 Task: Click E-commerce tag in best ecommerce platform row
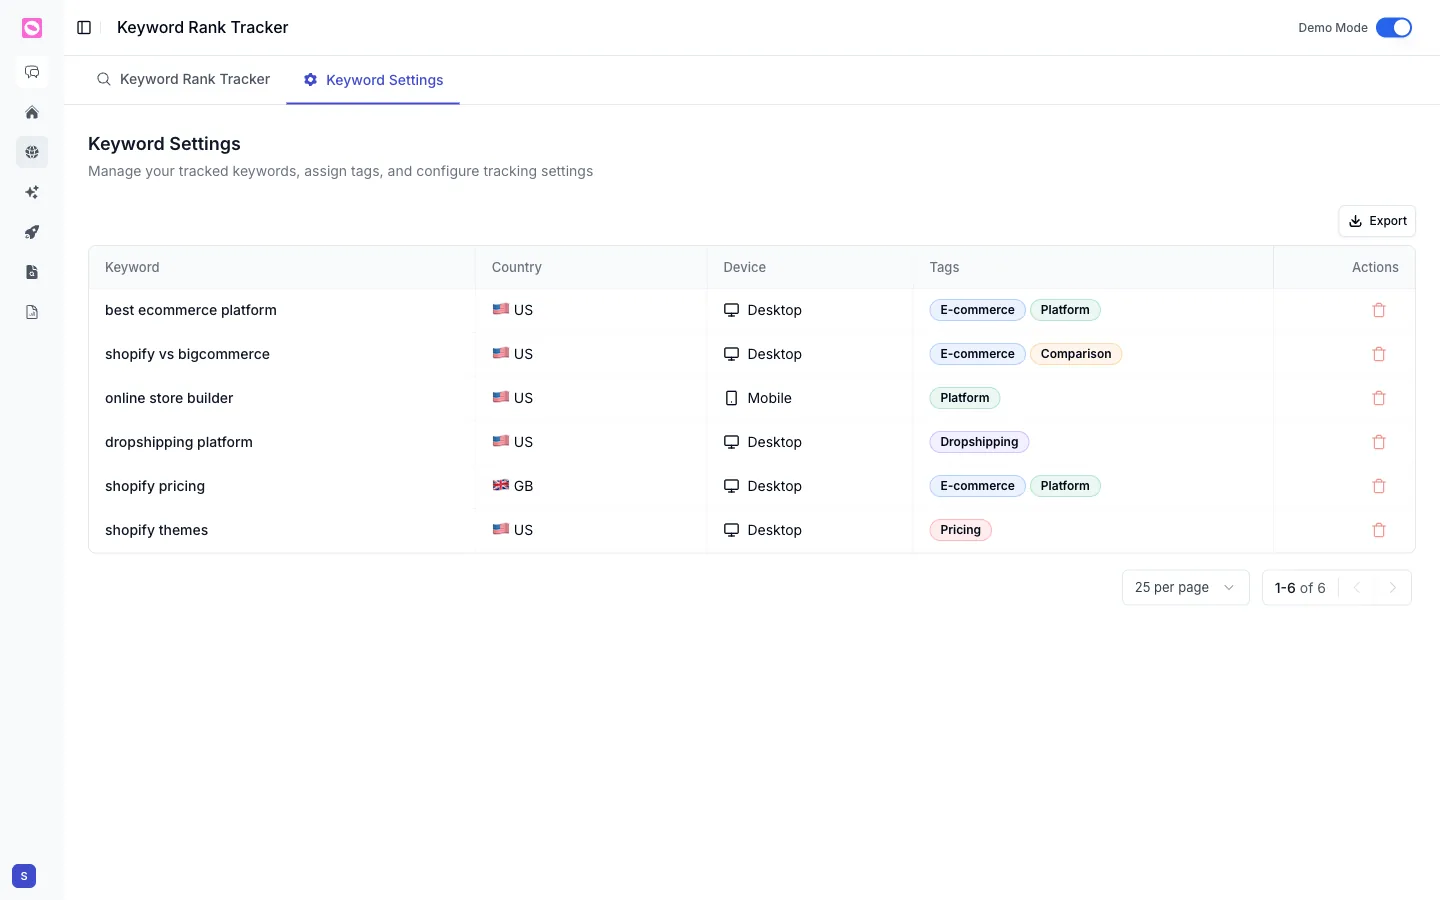[x=977, y=310]
